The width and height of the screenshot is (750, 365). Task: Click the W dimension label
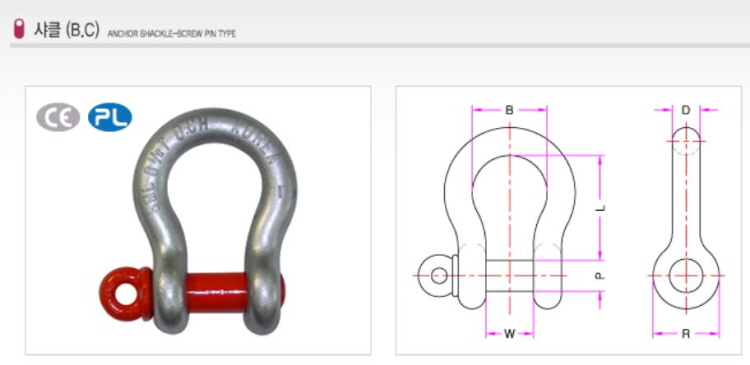pyautogui.click(x=509, y=334)
